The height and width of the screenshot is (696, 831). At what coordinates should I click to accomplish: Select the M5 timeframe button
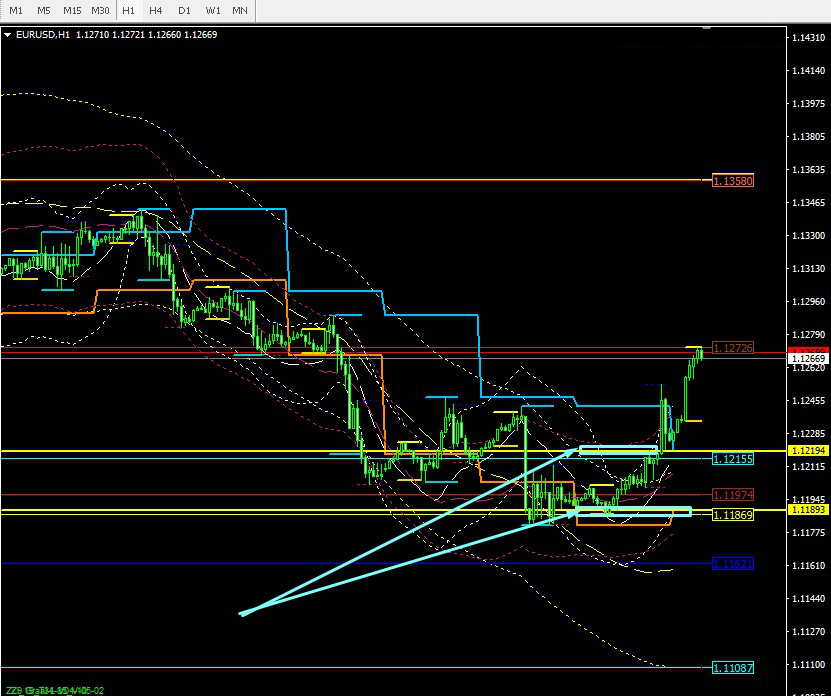point(44,10)
